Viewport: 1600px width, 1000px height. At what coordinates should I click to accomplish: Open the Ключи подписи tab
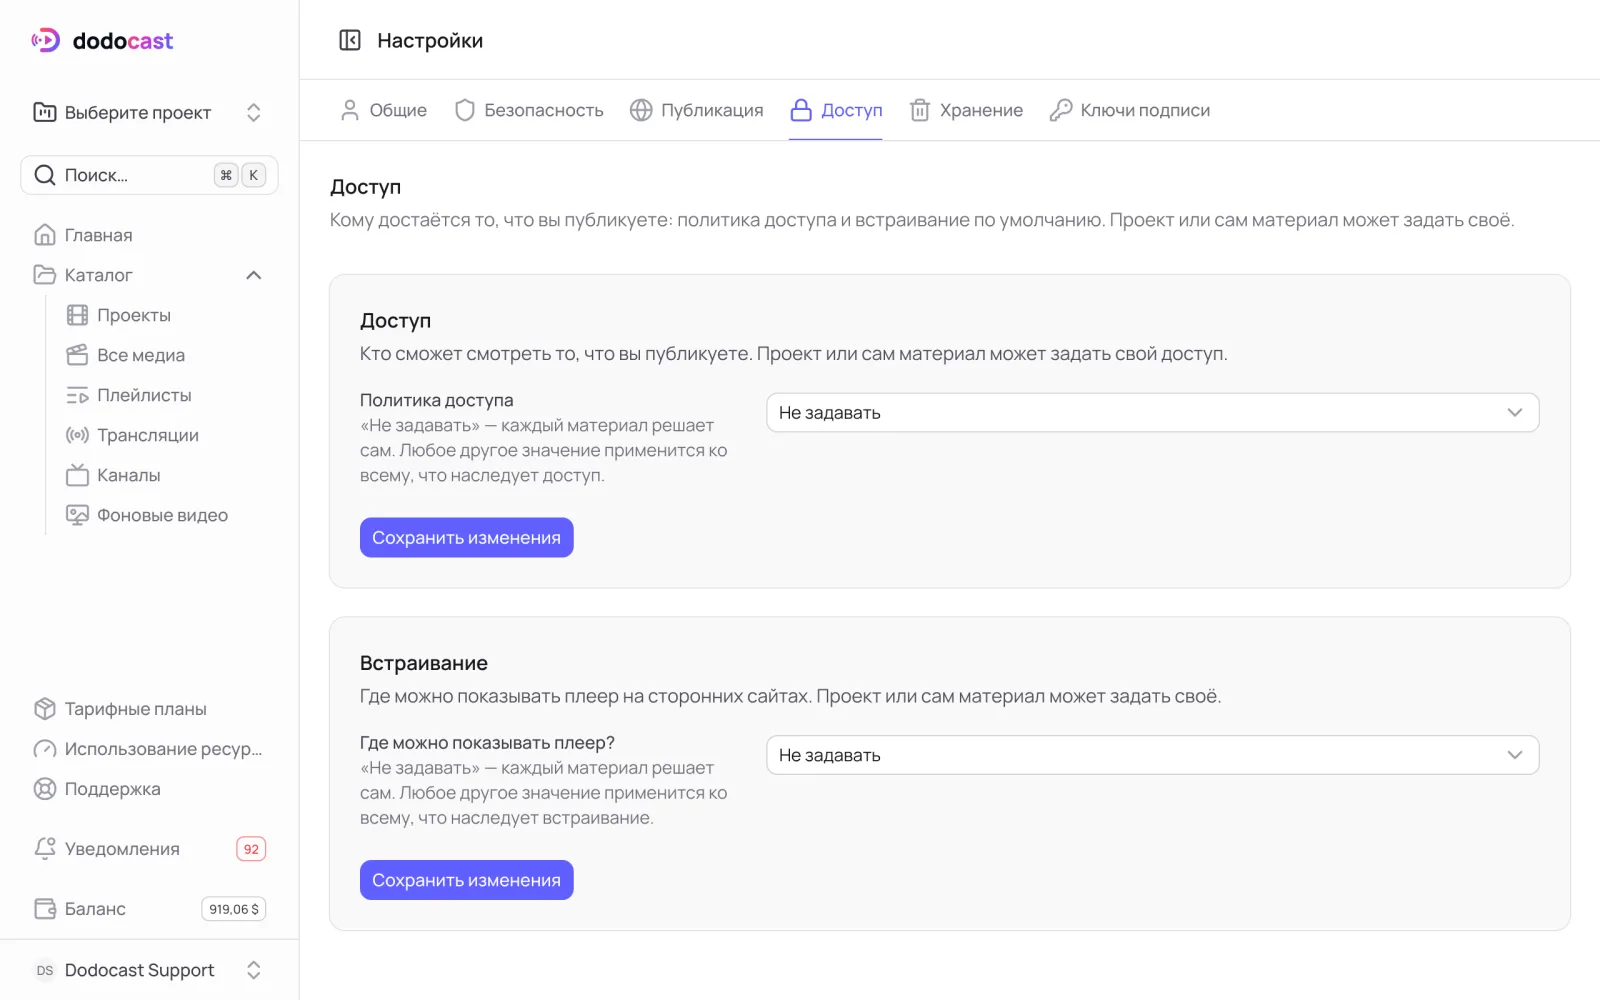[1130, 110]
